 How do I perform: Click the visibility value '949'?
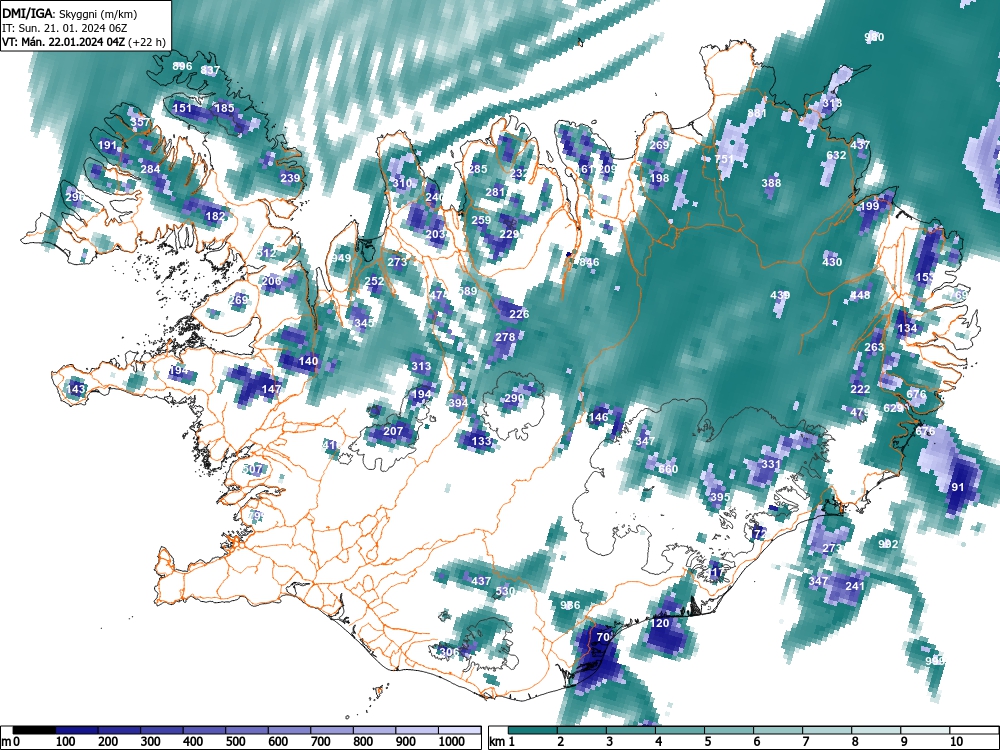(x=341, y=258)
